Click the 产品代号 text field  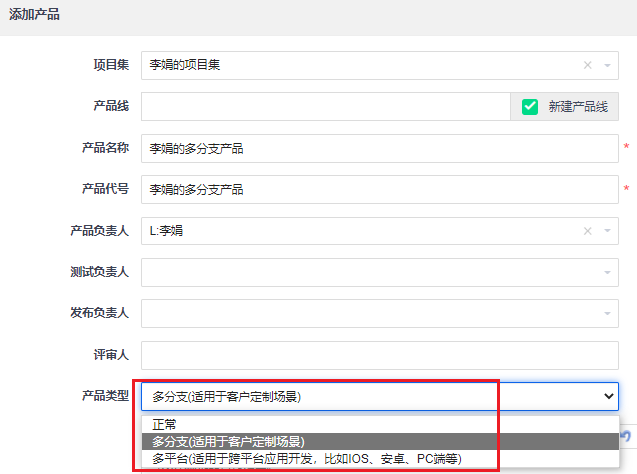380,190
